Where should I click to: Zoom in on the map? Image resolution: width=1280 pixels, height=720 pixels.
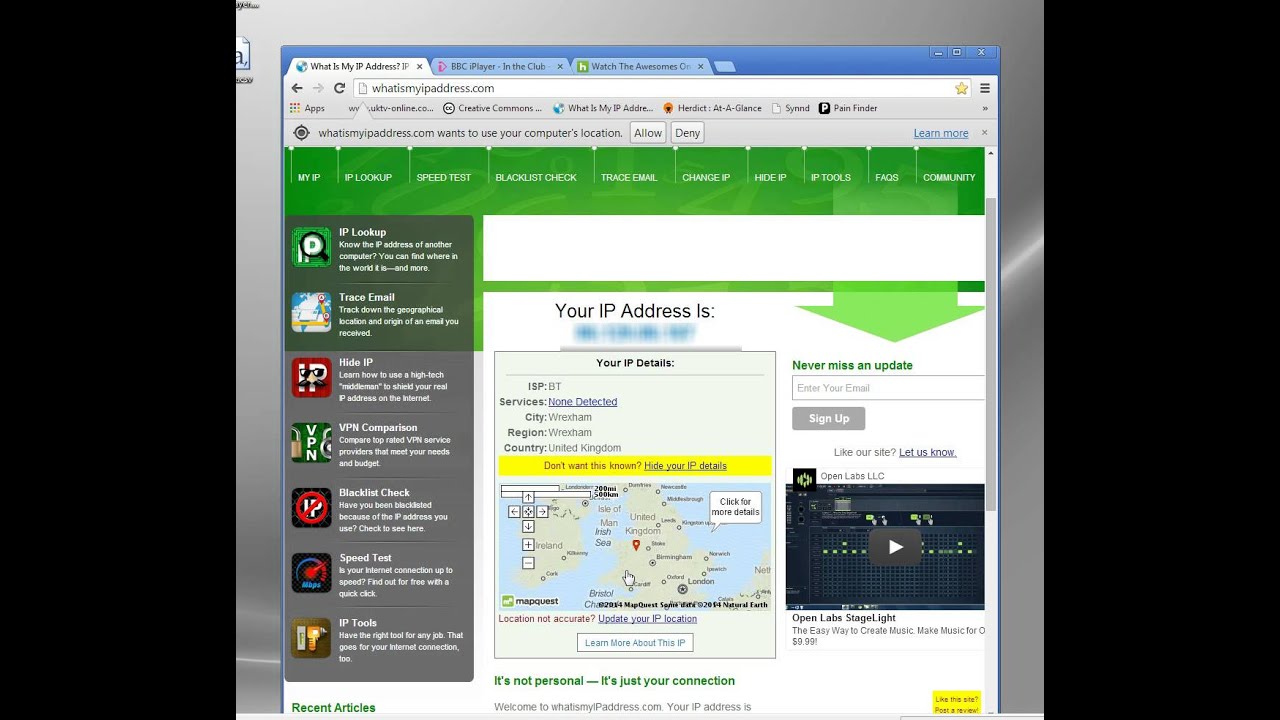(x=528, y=545)
